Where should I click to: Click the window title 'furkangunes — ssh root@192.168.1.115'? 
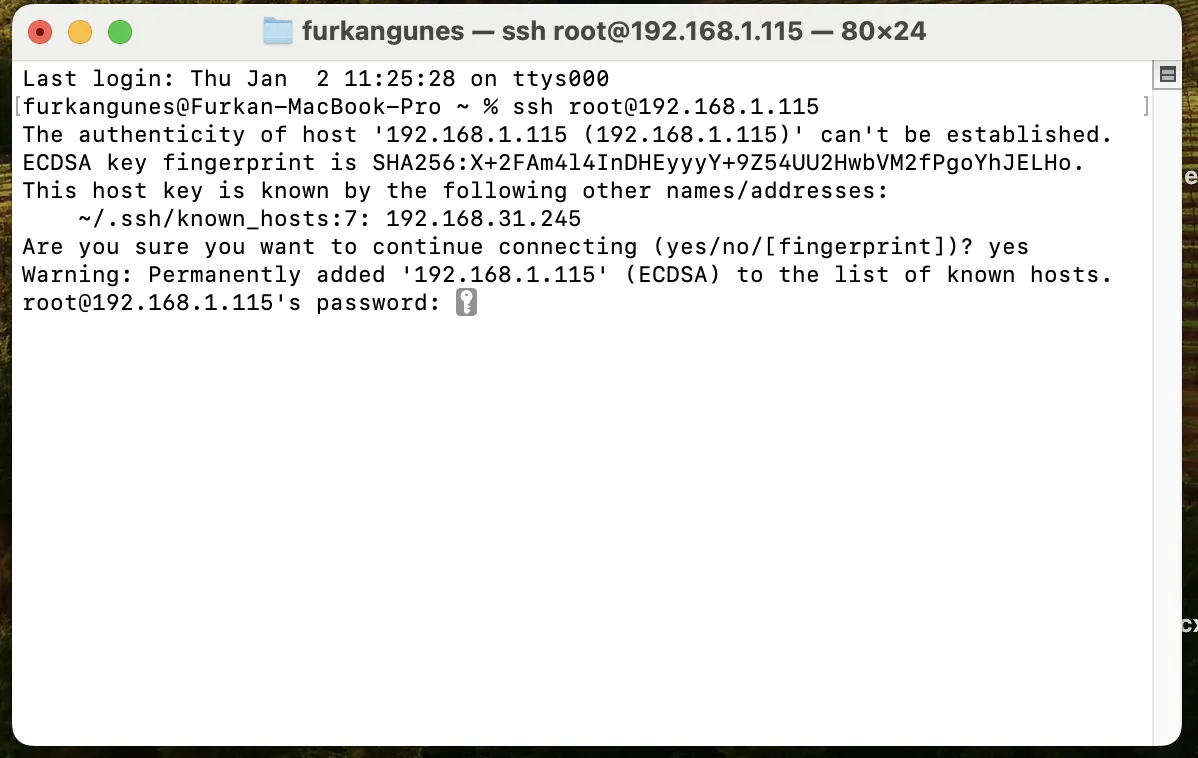[552, 31]
